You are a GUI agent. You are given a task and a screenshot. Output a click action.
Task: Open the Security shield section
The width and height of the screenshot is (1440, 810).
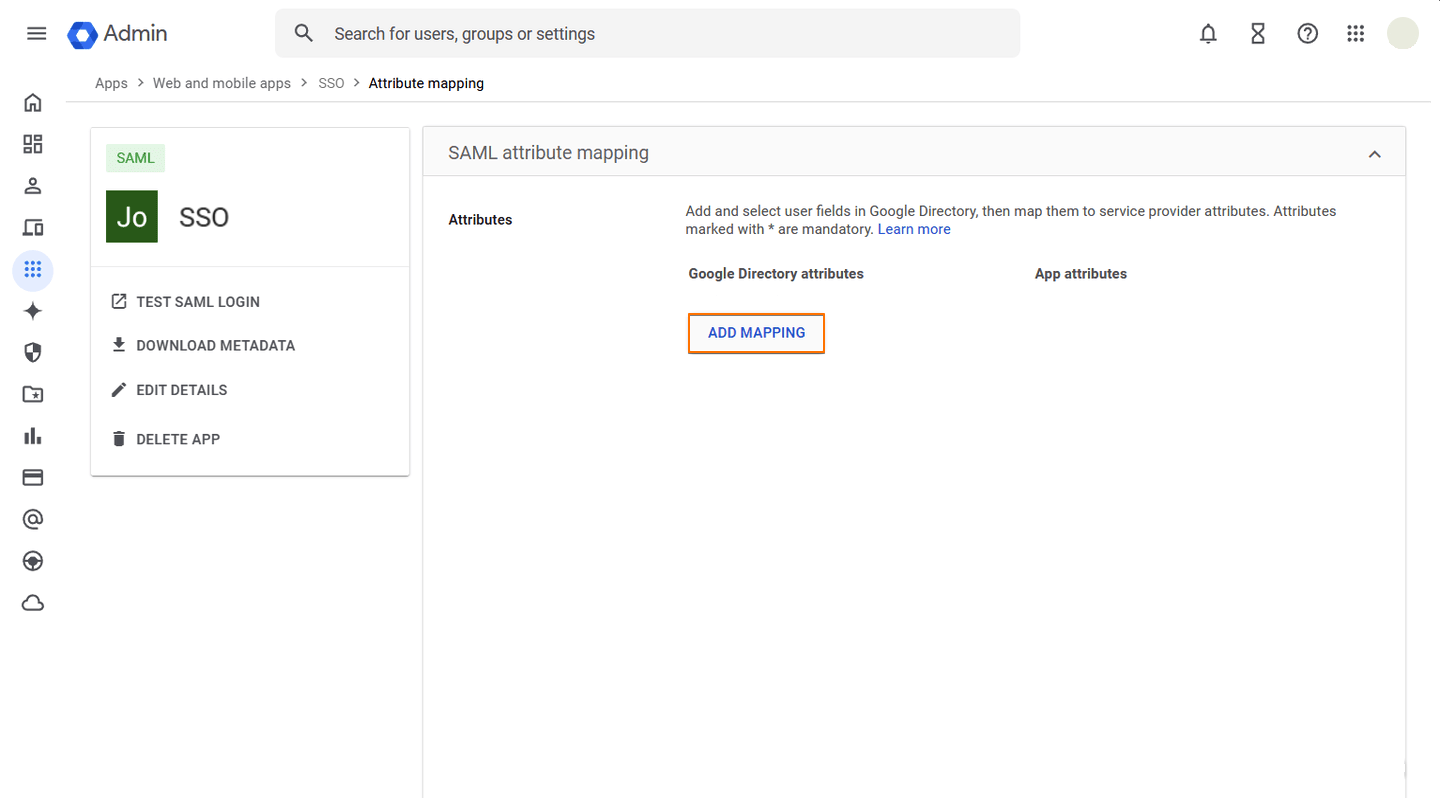[32, 352]
